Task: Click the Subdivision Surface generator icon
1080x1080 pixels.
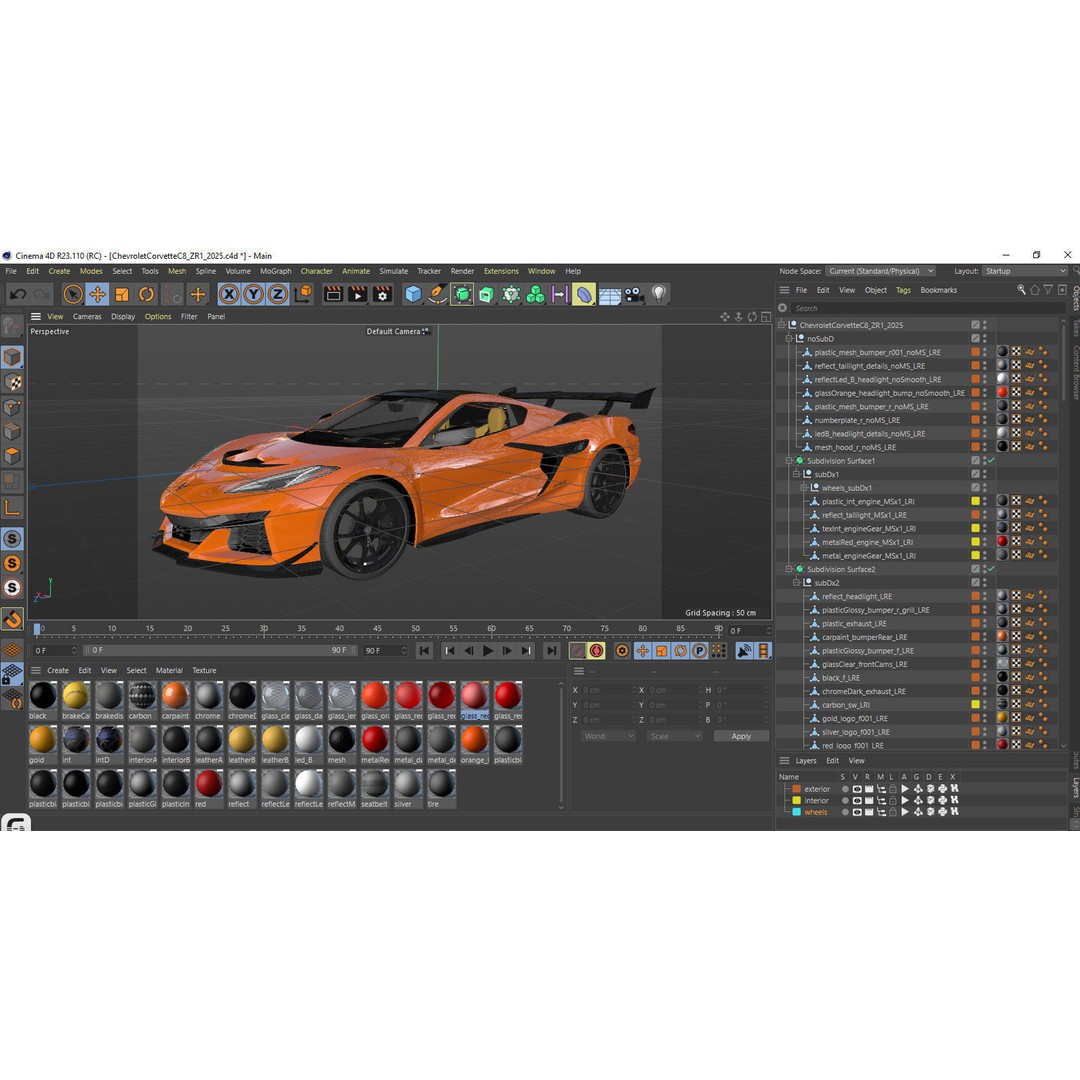Action: click(461, 295)
